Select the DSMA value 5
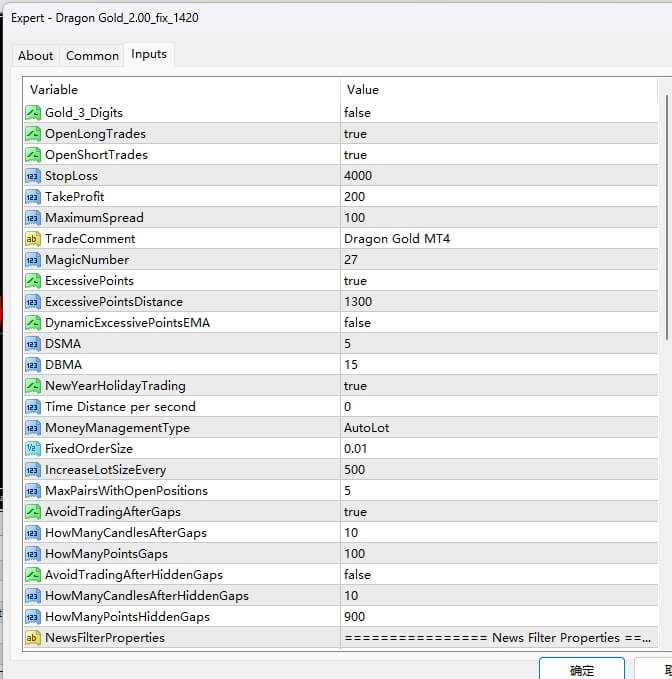 (347, 344)
